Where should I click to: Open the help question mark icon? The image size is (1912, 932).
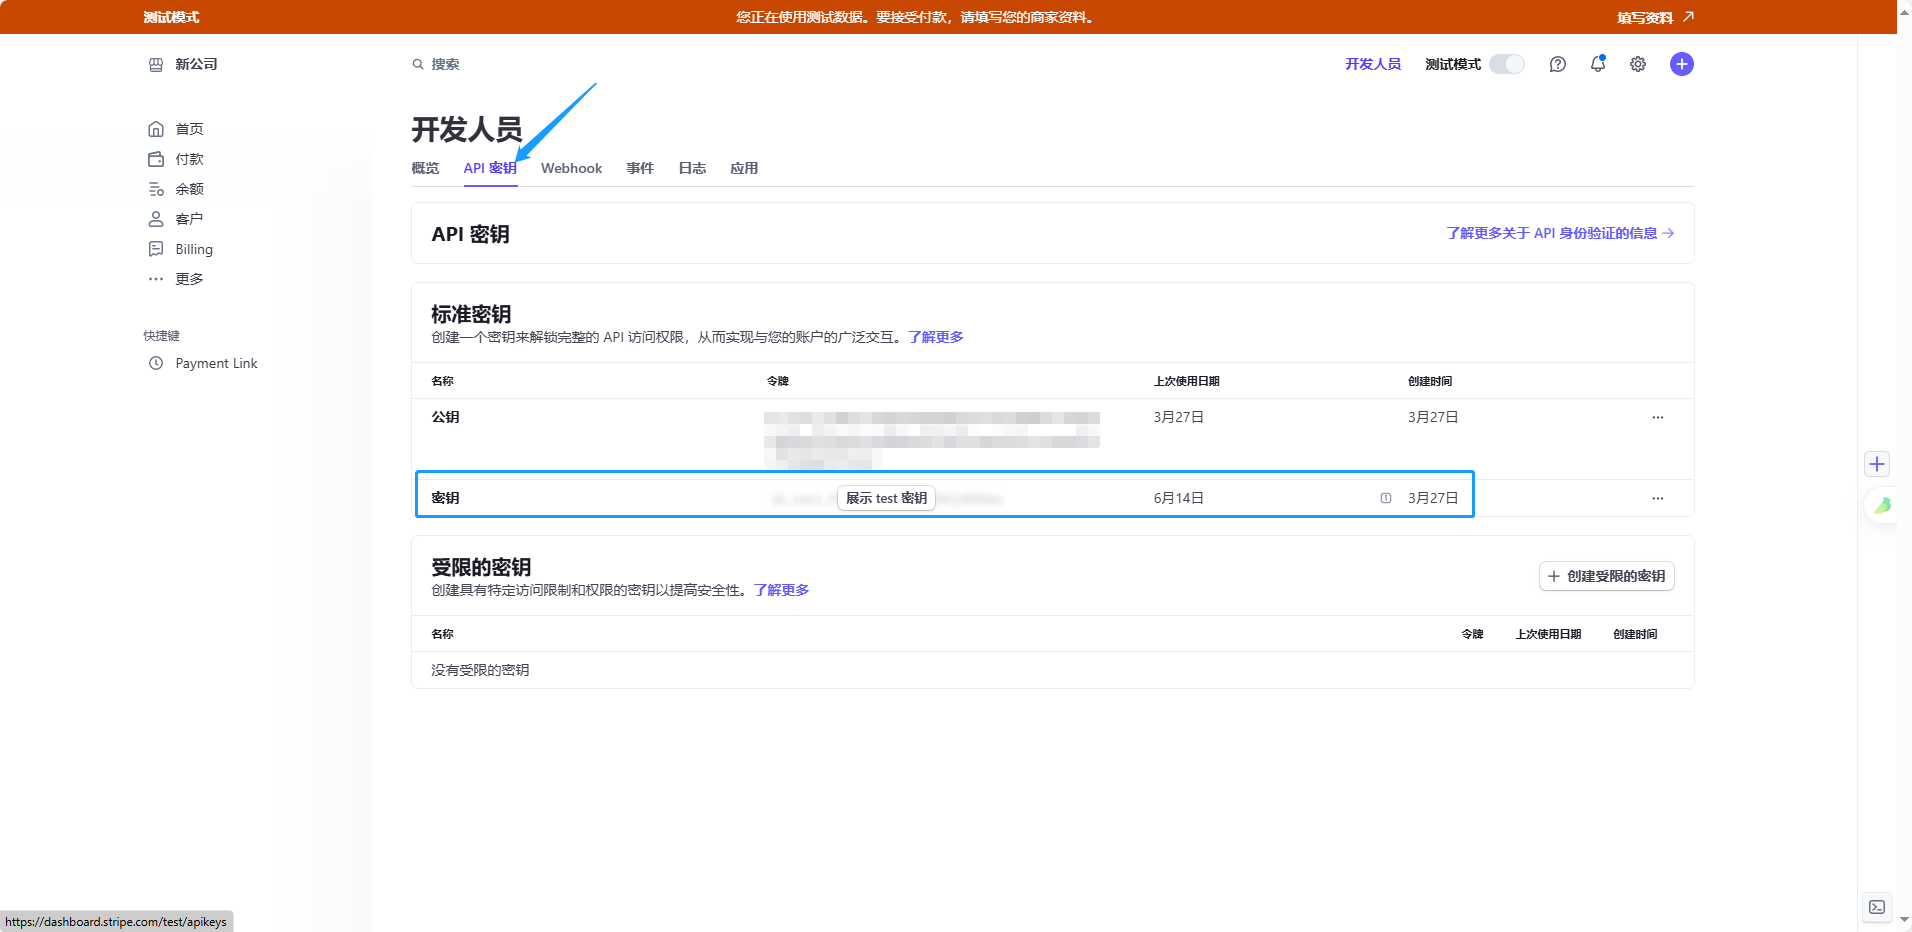pos(1558,64)
